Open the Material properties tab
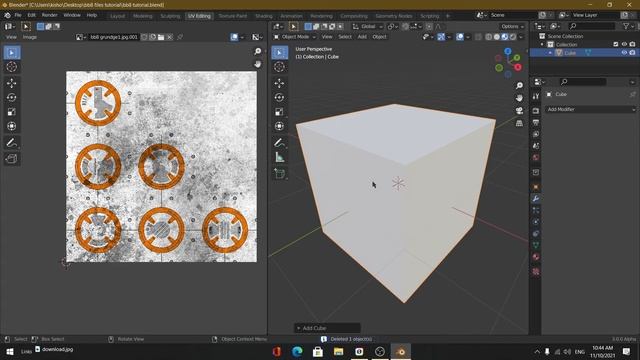The height and width of the screenshot is (360, 640). (x=536, y=257)
